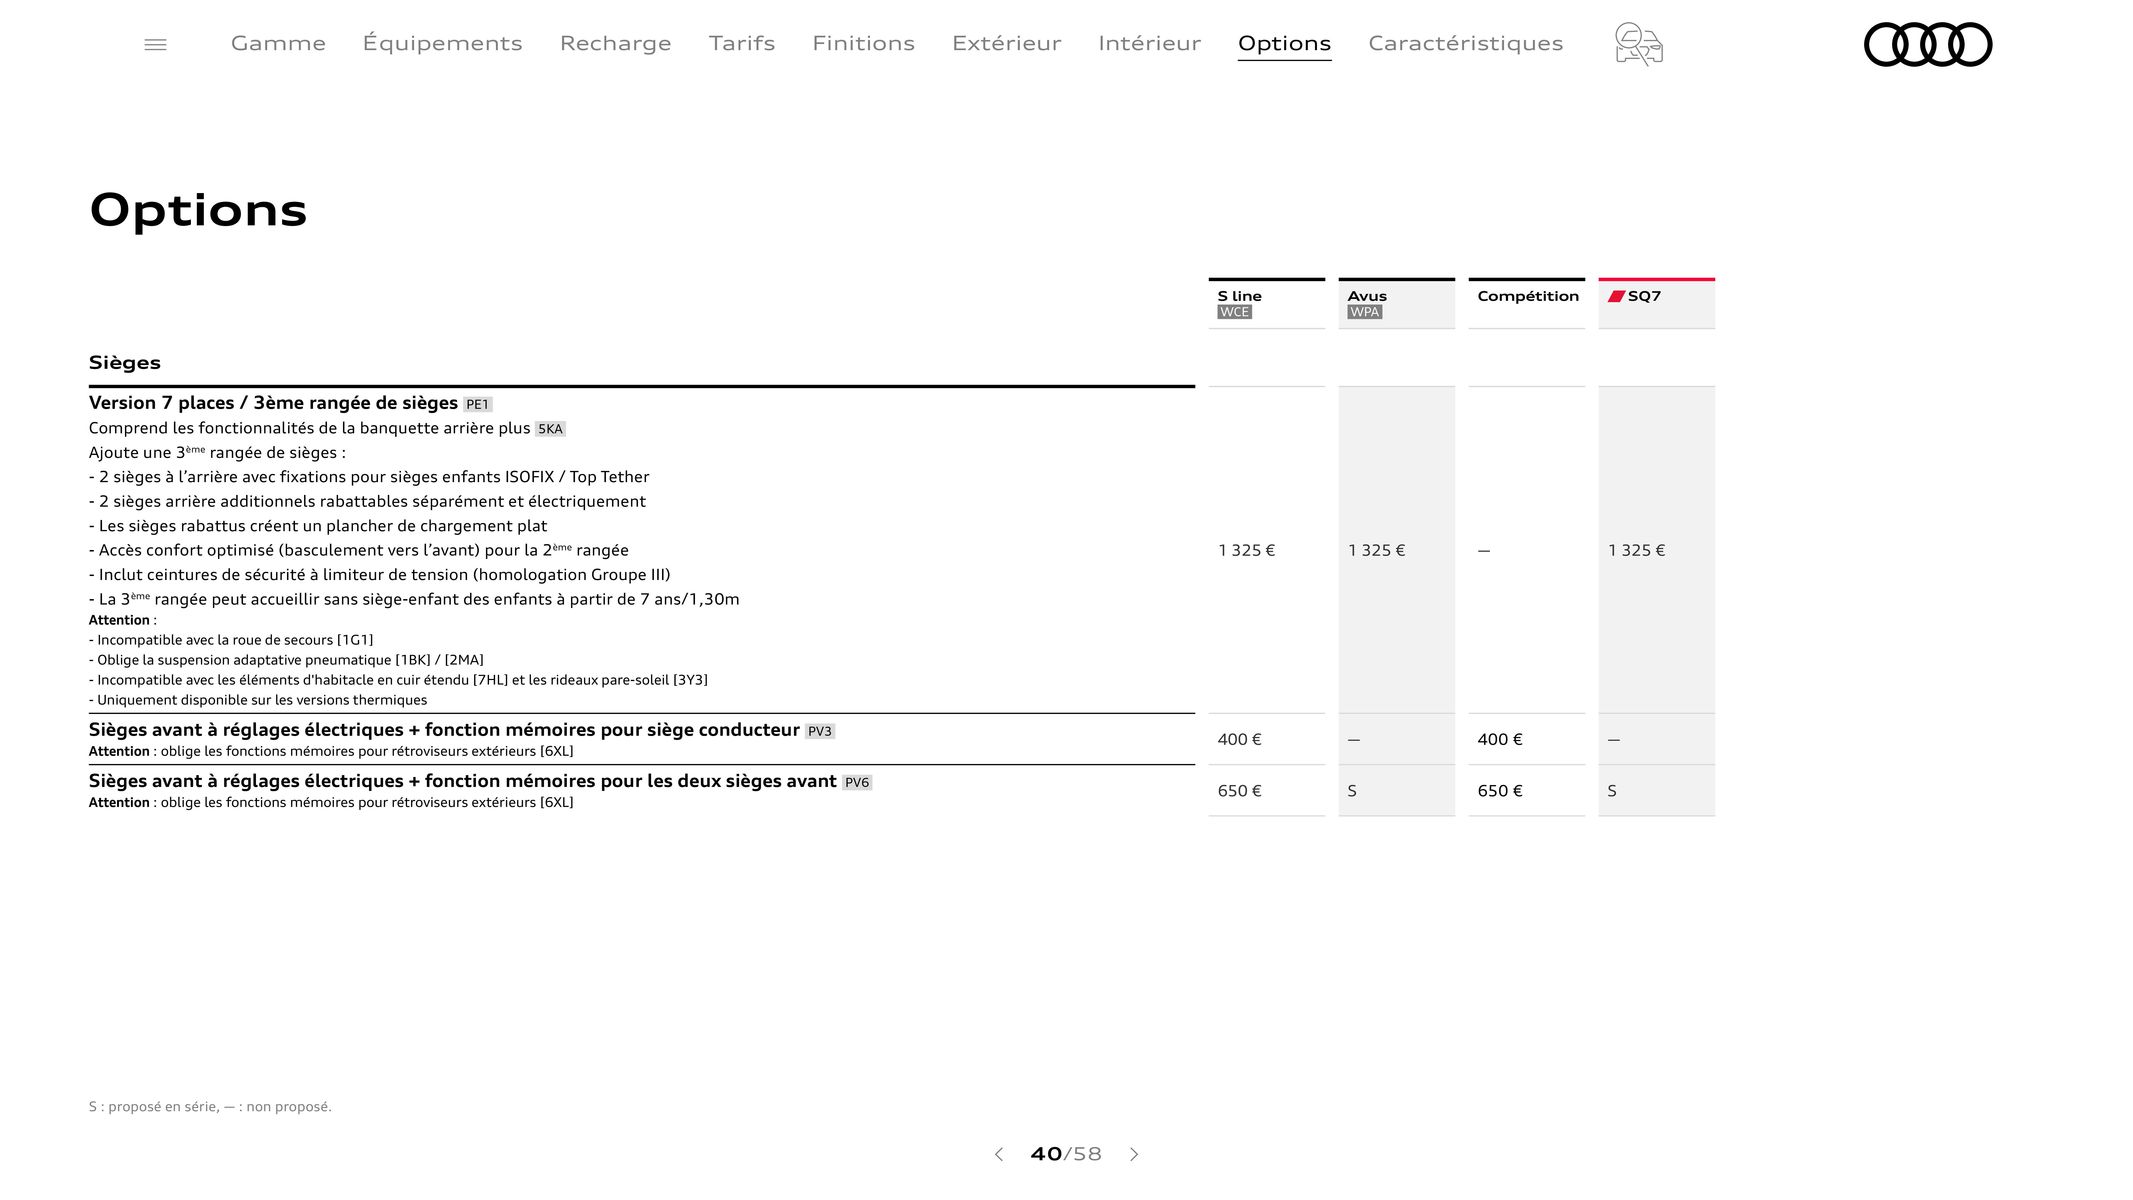Screen dimensions: 2133x1200
Task: Click 'Ajoute une 3ème rangée de sièges' line
Action: pyautogui.click(x=217, y=452)
